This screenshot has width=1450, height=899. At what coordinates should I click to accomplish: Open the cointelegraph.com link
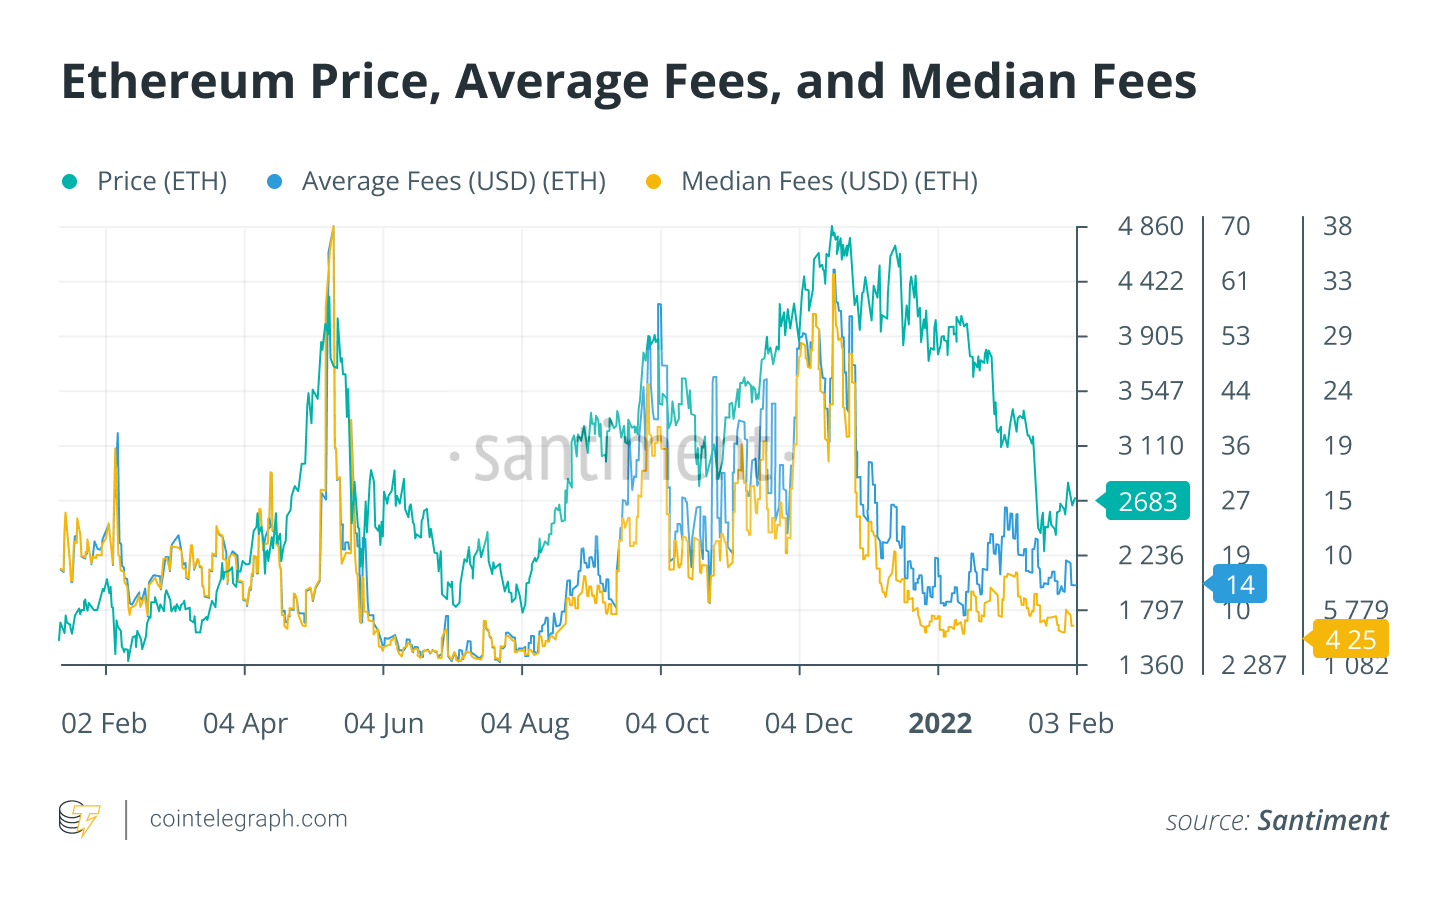click(248, 819)
